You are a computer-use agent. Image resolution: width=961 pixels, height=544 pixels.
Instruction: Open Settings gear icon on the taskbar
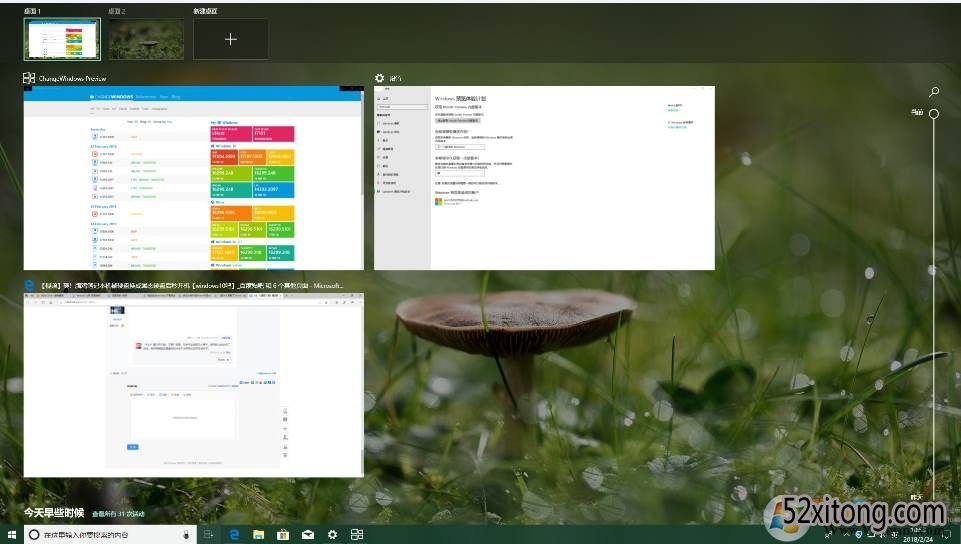(332, 535)
